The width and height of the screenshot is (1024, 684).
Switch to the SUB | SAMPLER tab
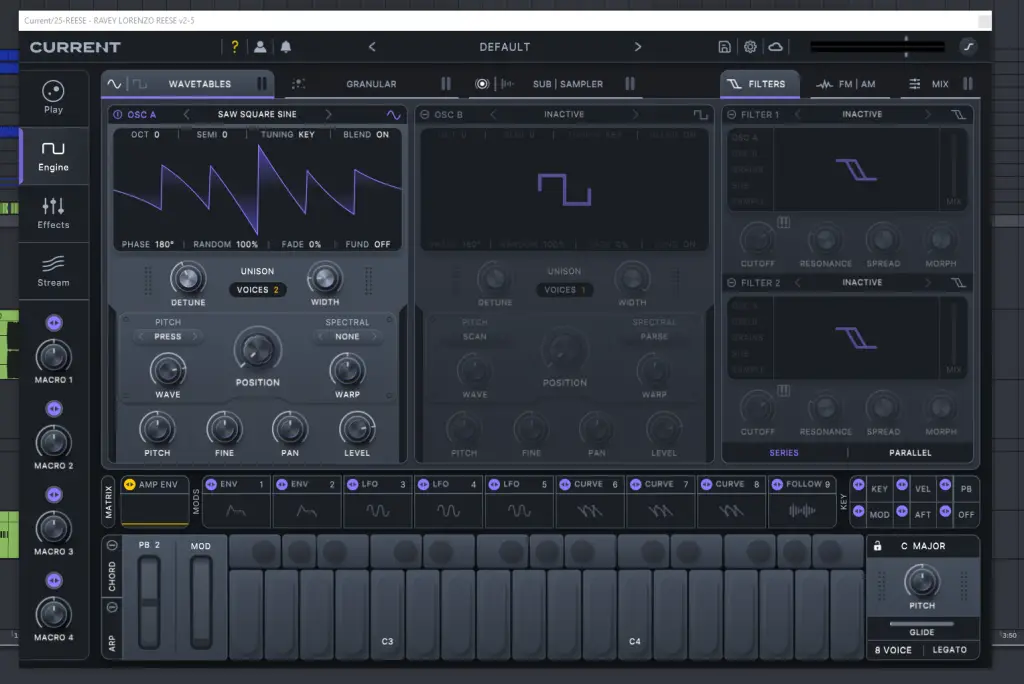pos(556,84)
